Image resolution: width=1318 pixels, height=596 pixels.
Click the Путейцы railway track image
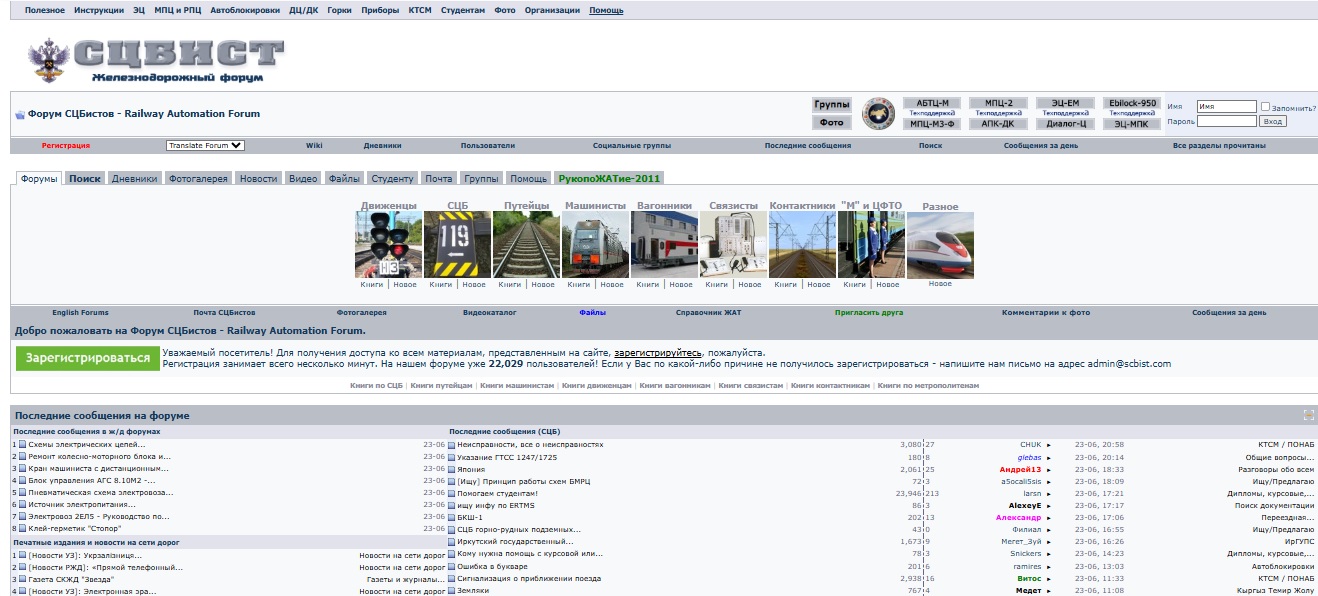(x=526, y=245)
